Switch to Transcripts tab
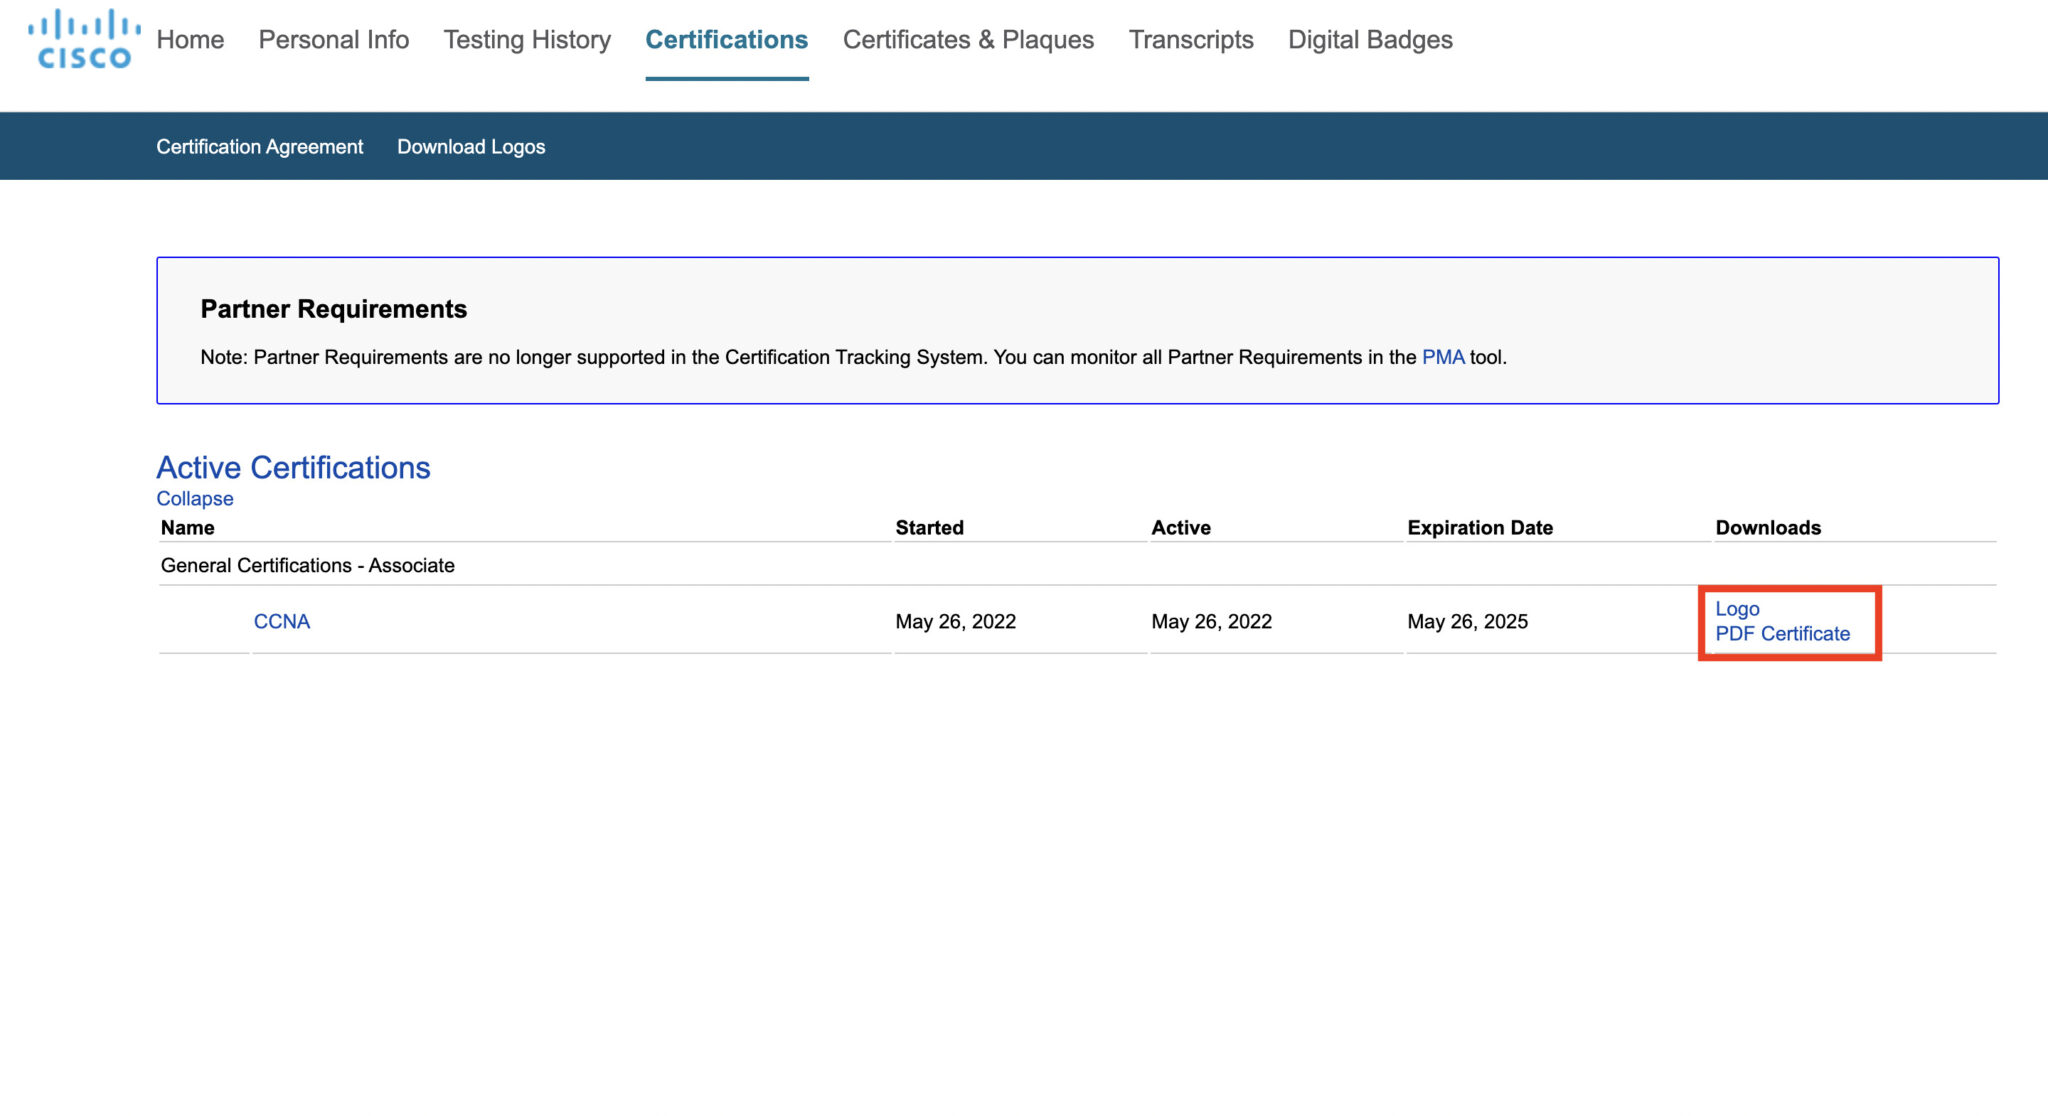This screenshot has width=2048, height=1116. 1190,40
